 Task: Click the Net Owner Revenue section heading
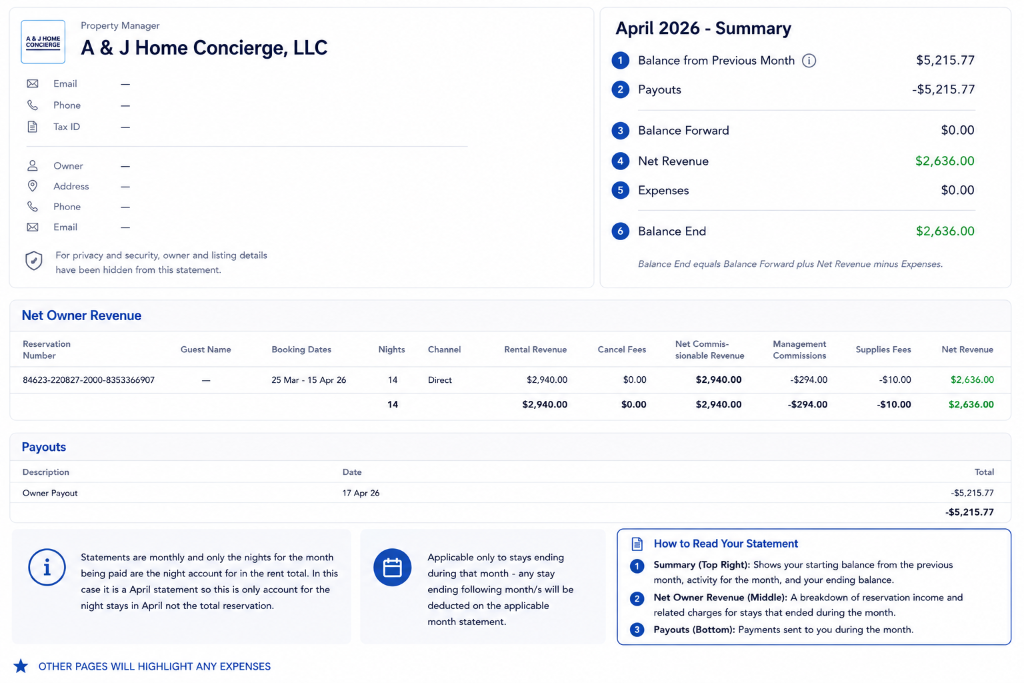pos(82,315)
